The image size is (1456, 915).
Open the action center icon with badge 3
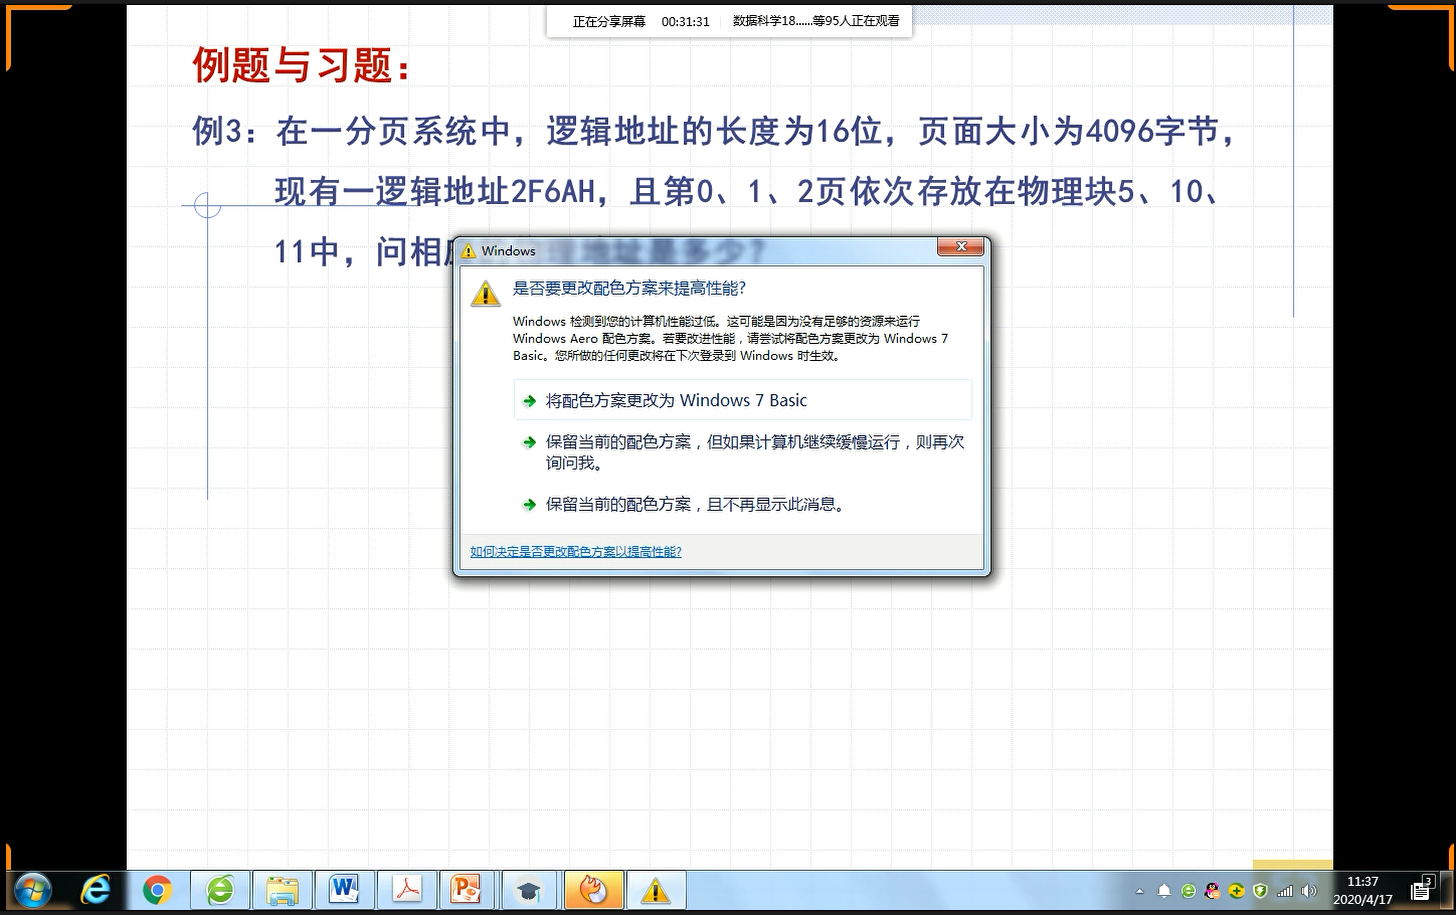pyautogui.click(x=1422, y=889)
